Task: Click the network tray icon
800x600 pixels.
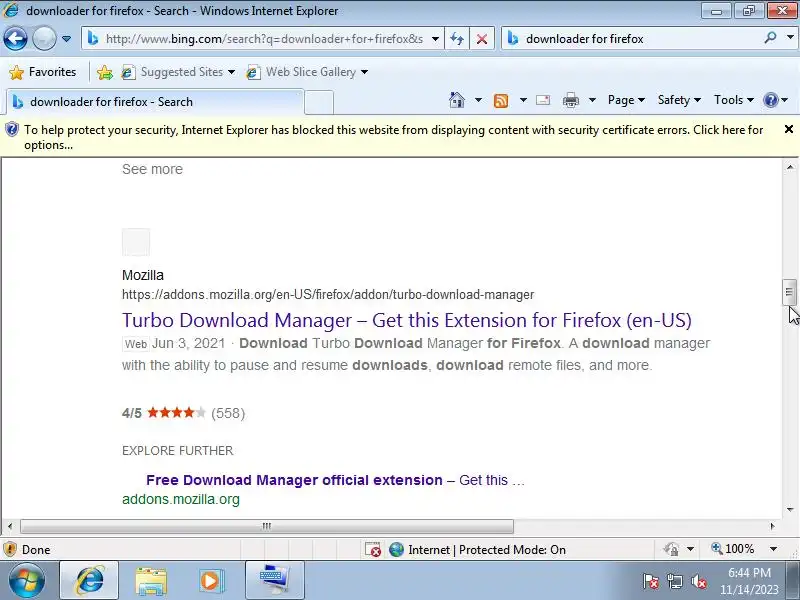Action: point(674,581)
